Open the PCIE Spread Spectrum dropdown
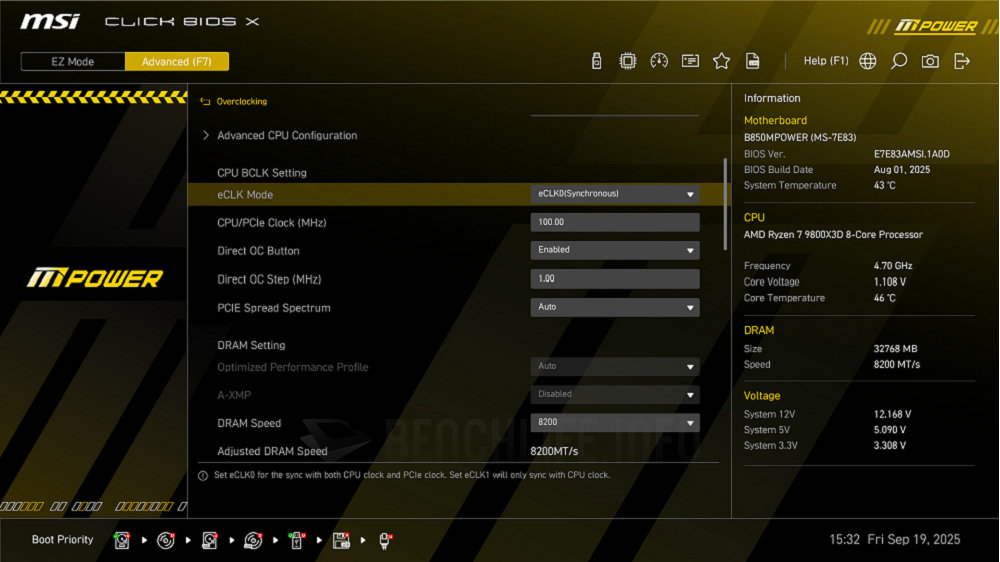1000x562 pixels. [x=615, y=307]
